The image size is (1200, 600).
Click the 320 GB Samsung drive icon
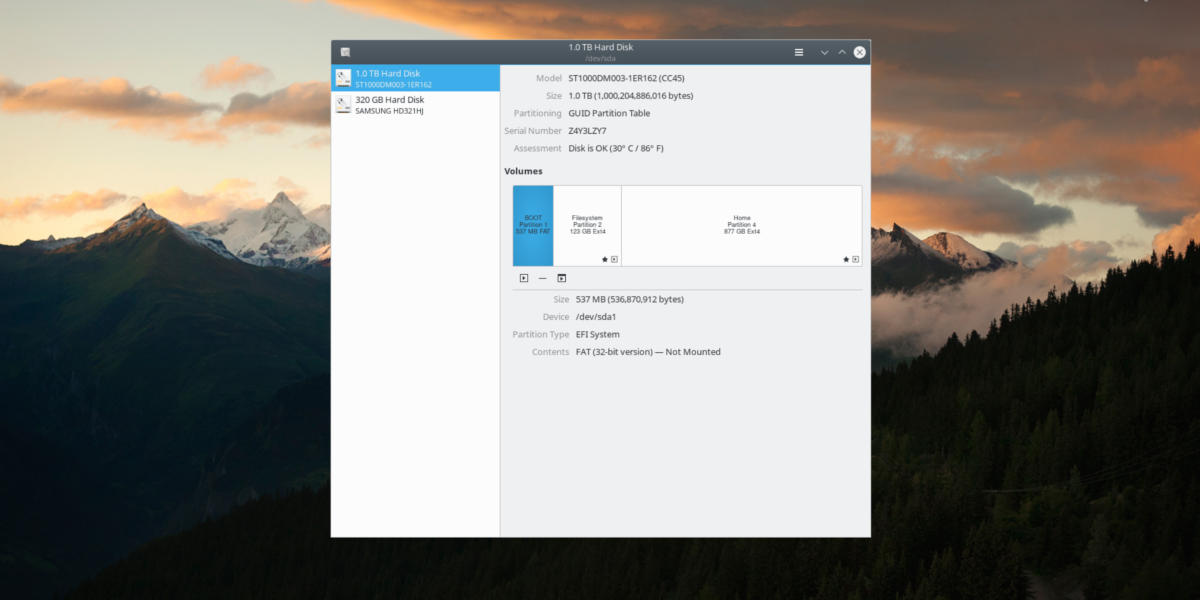point(343,104)
